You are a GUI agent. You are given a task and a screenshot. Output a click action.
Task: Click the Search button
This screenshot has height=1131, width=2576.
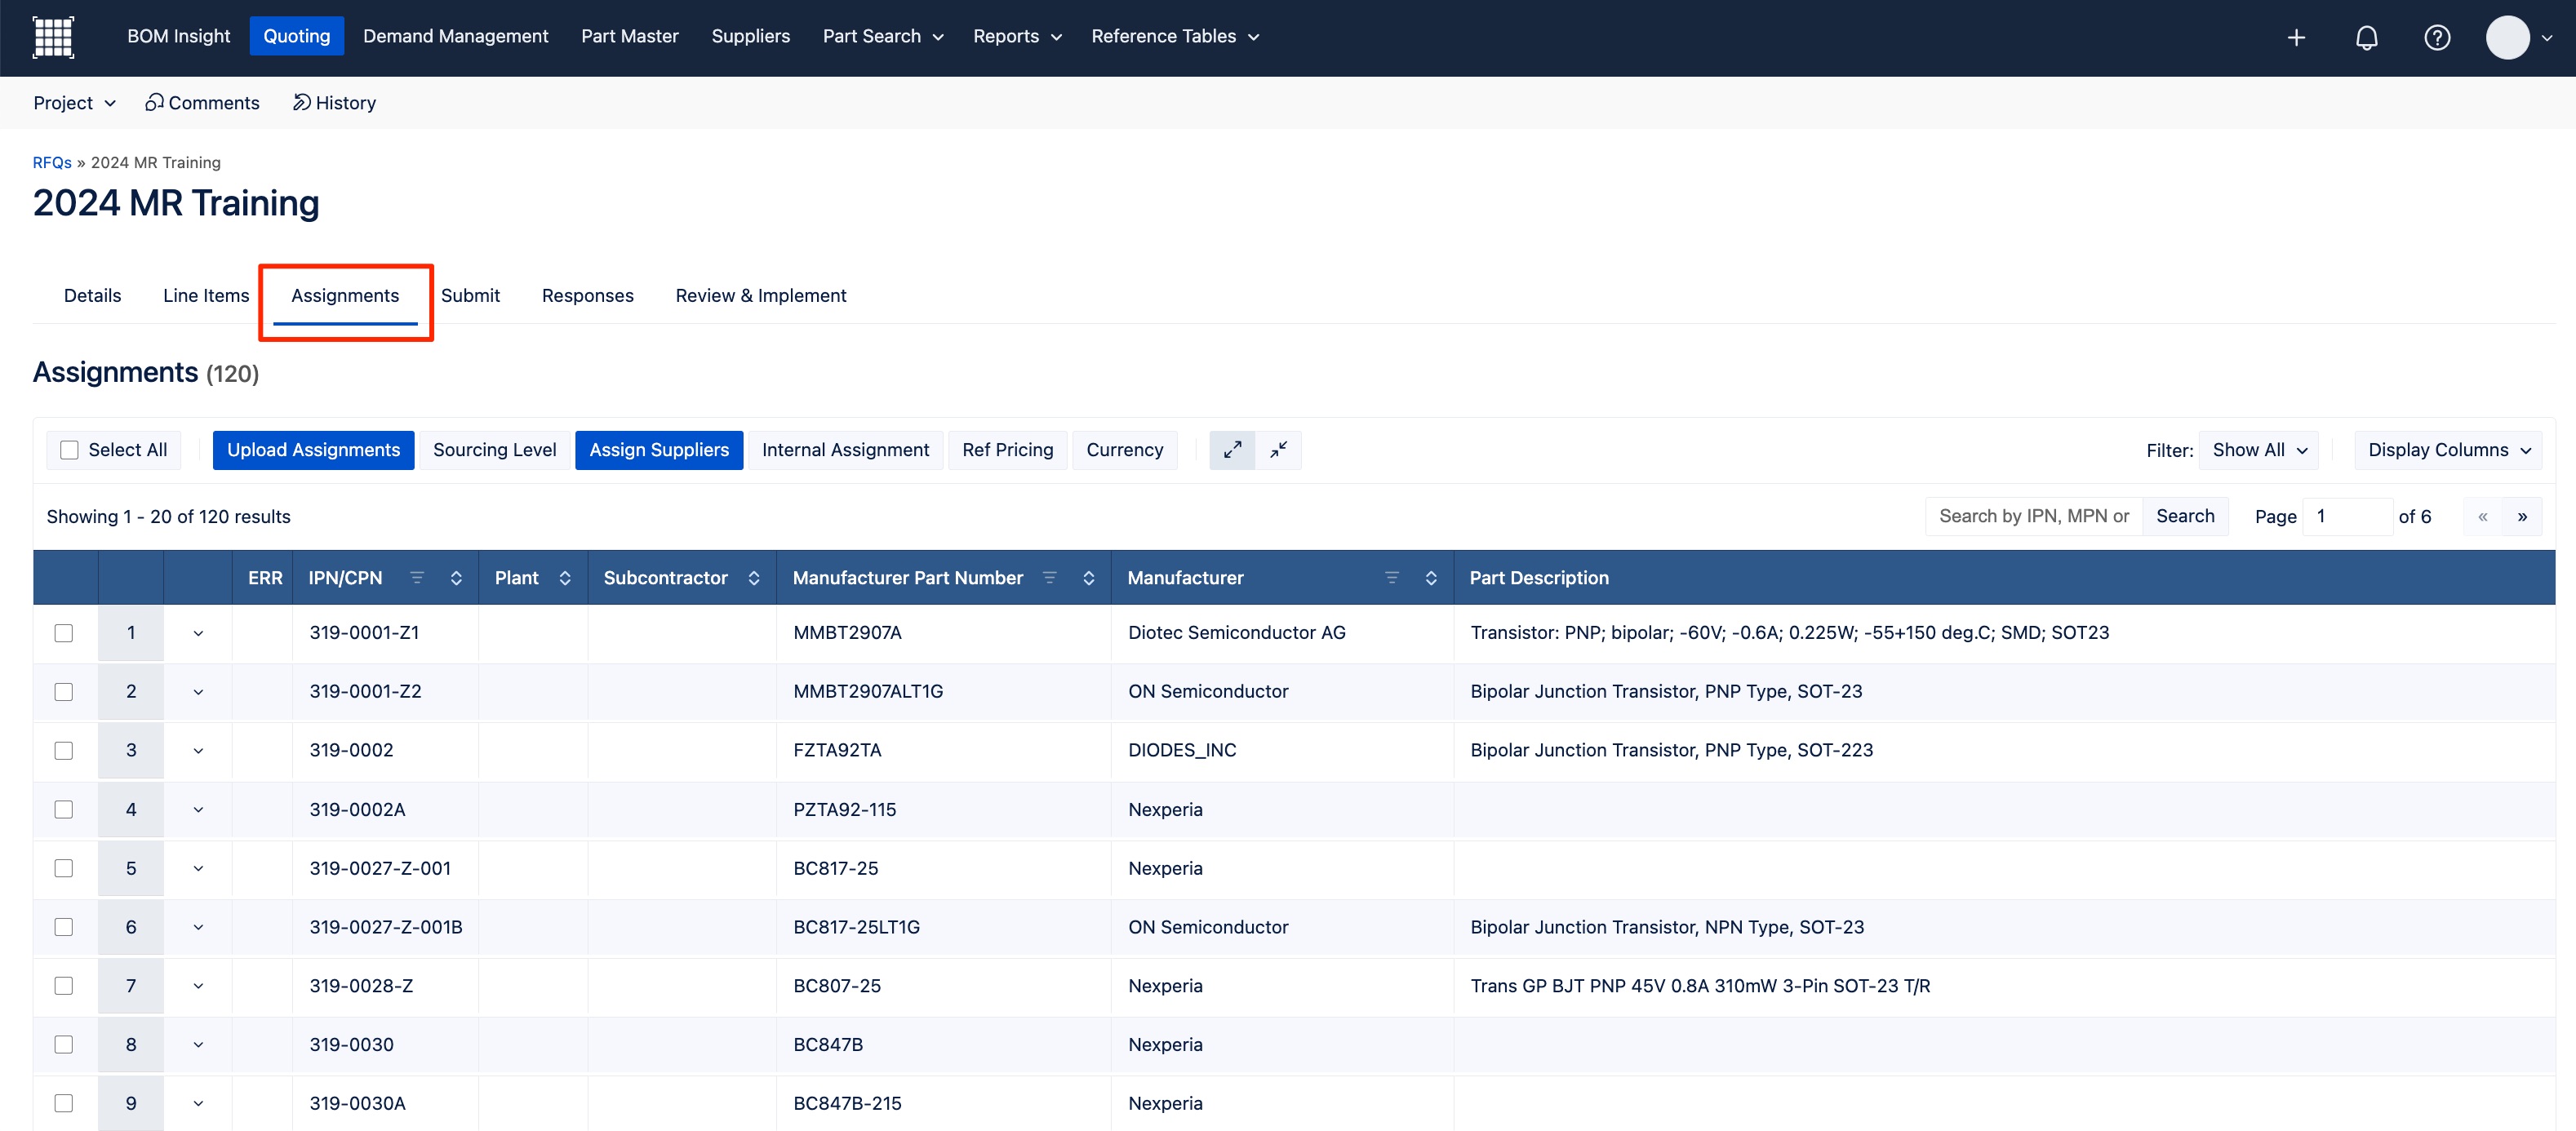coord(2185,517)
